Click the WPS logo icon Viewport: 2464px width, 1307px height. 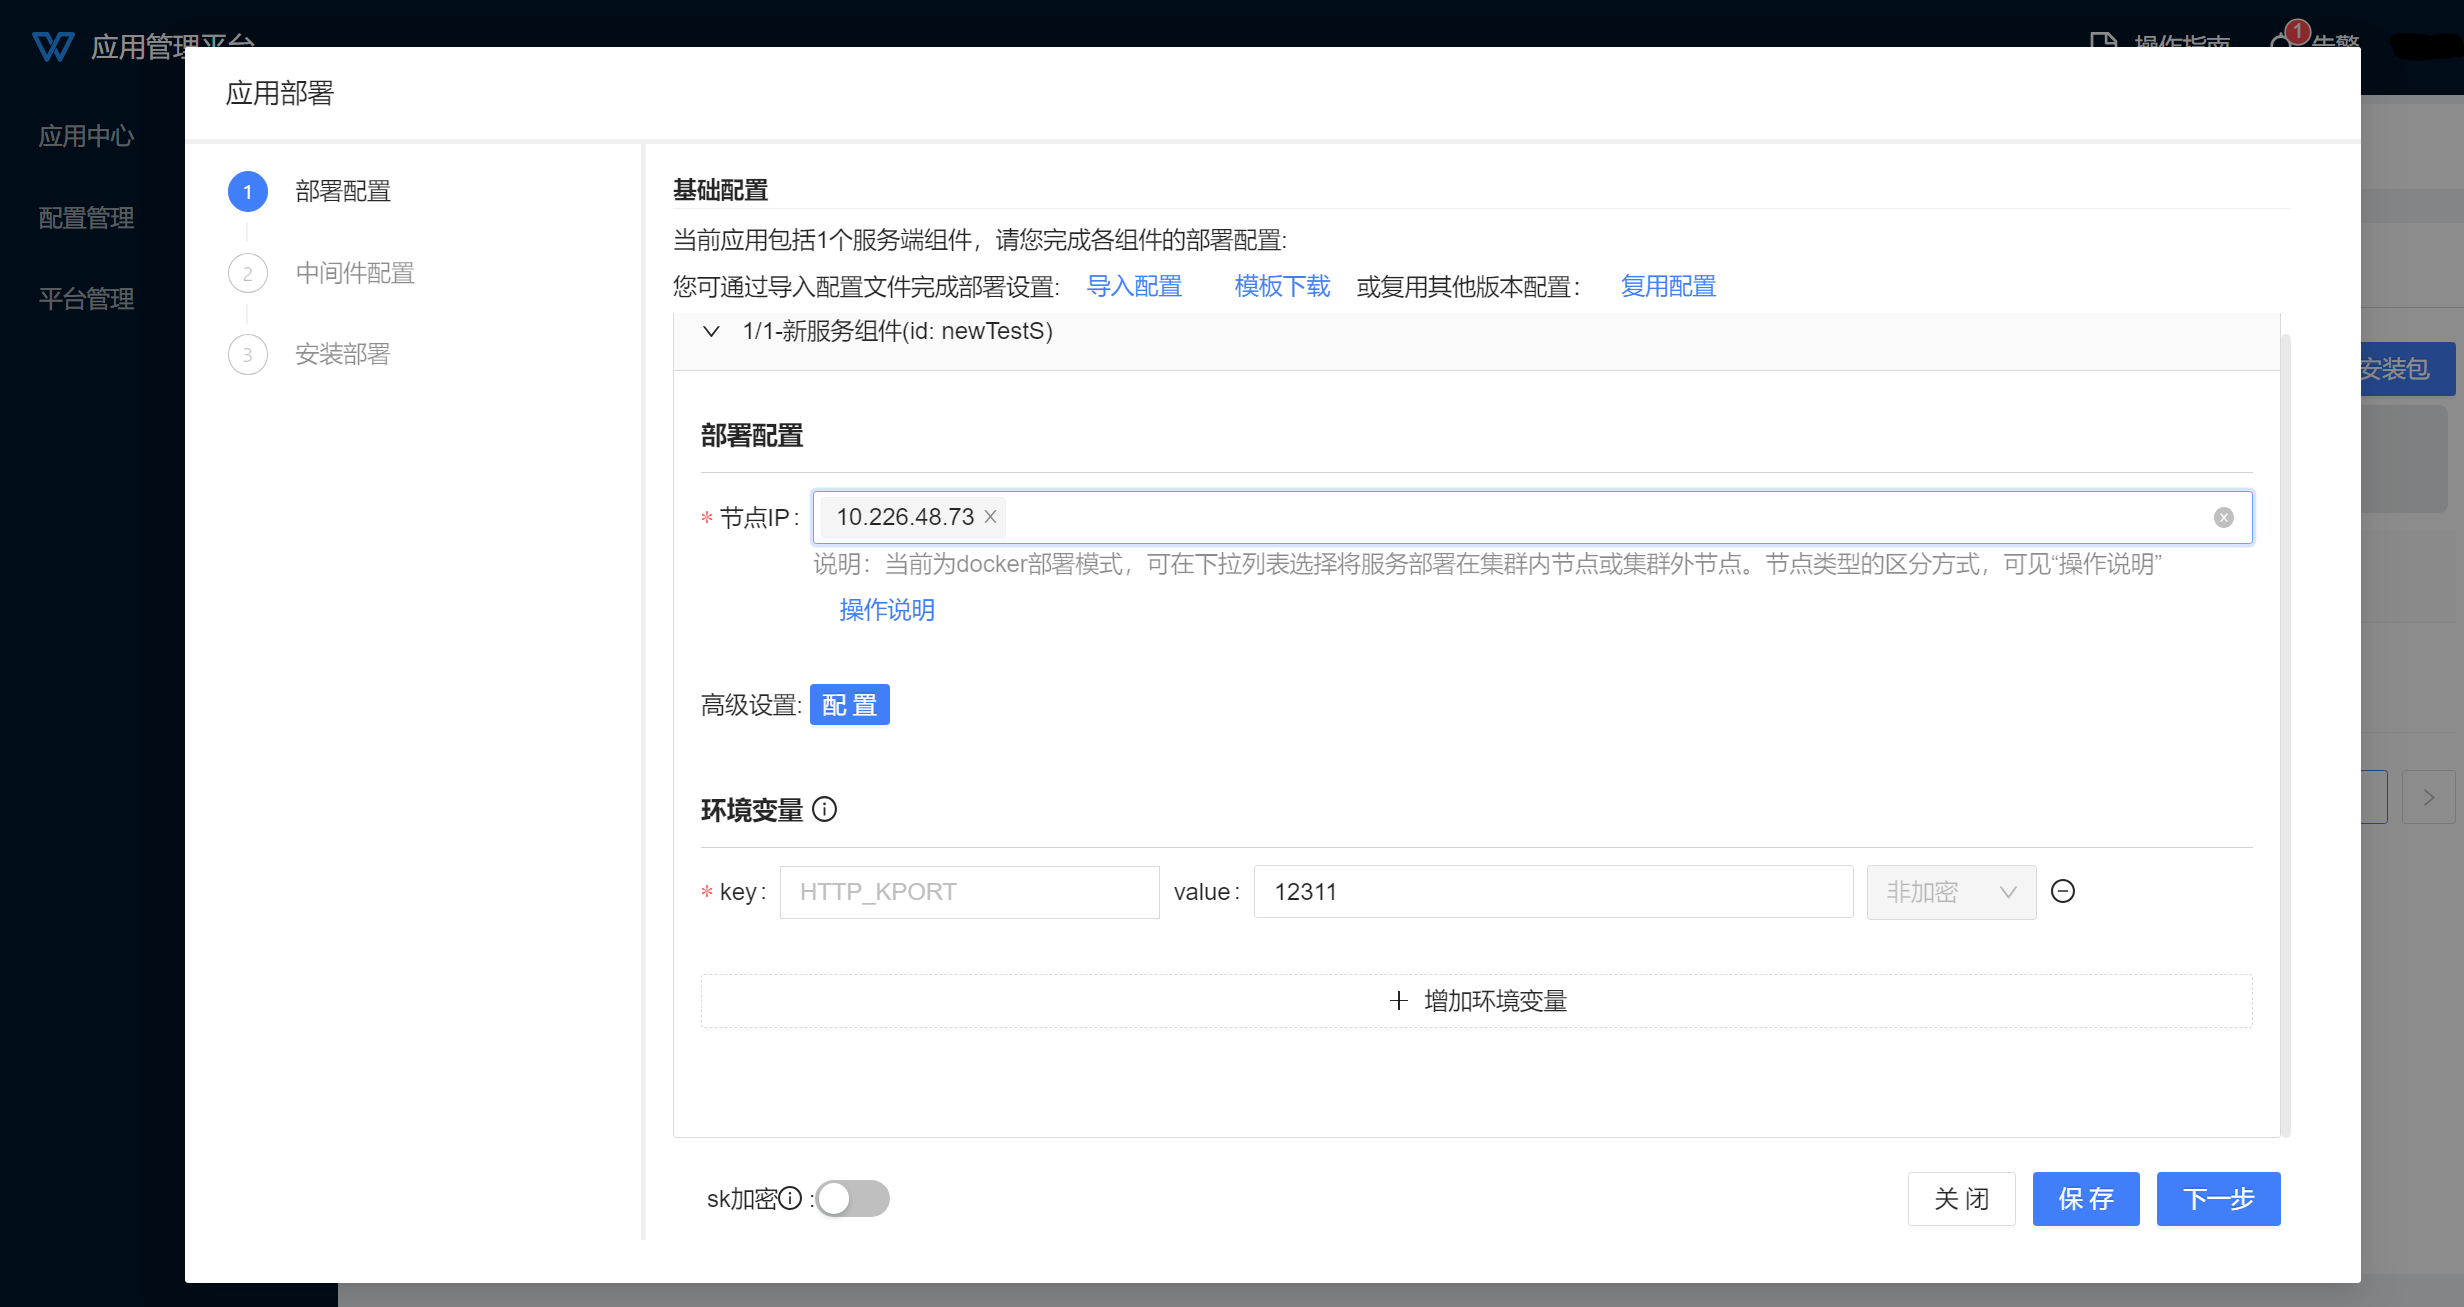coord(52,46)
